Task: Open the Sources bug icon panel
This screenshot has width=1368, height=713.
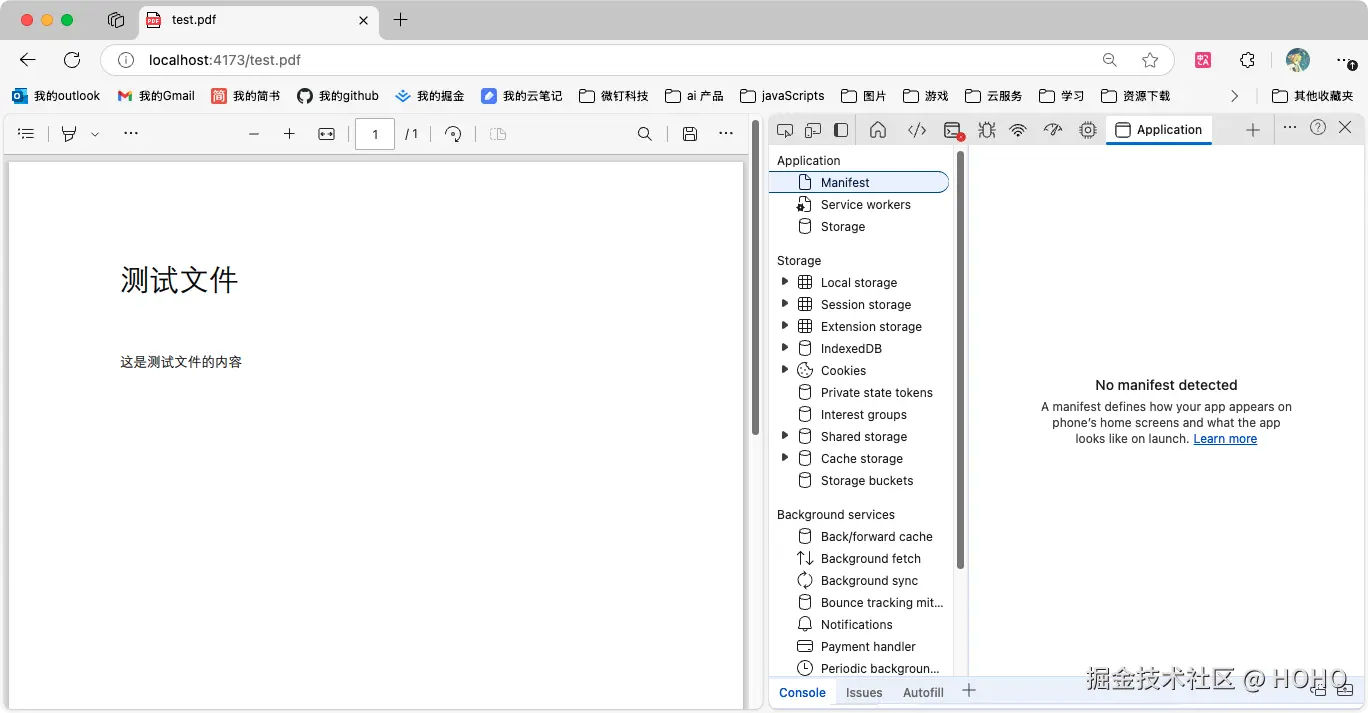Action: (986, 130)
